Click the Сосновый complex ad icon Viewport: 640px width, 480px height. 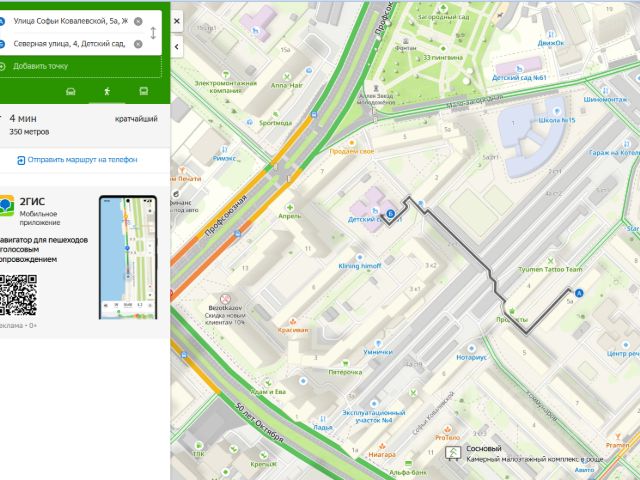[x=453, y=453]
